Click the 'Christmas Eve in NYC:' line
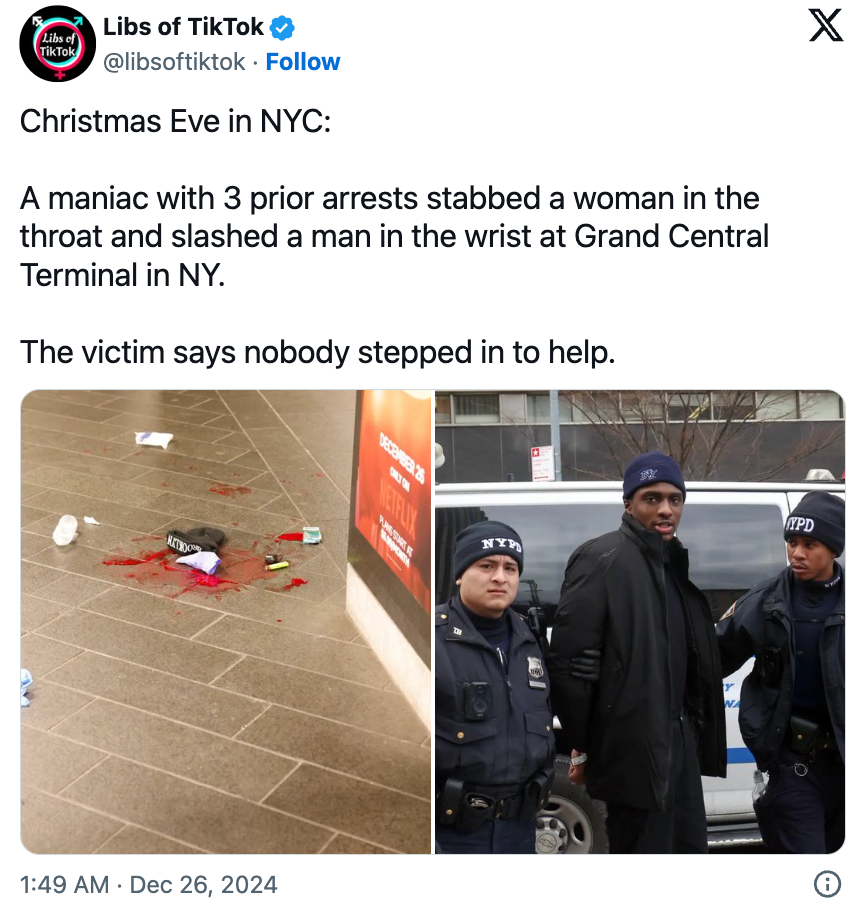868x910 pixels. [x=175, y=121]
